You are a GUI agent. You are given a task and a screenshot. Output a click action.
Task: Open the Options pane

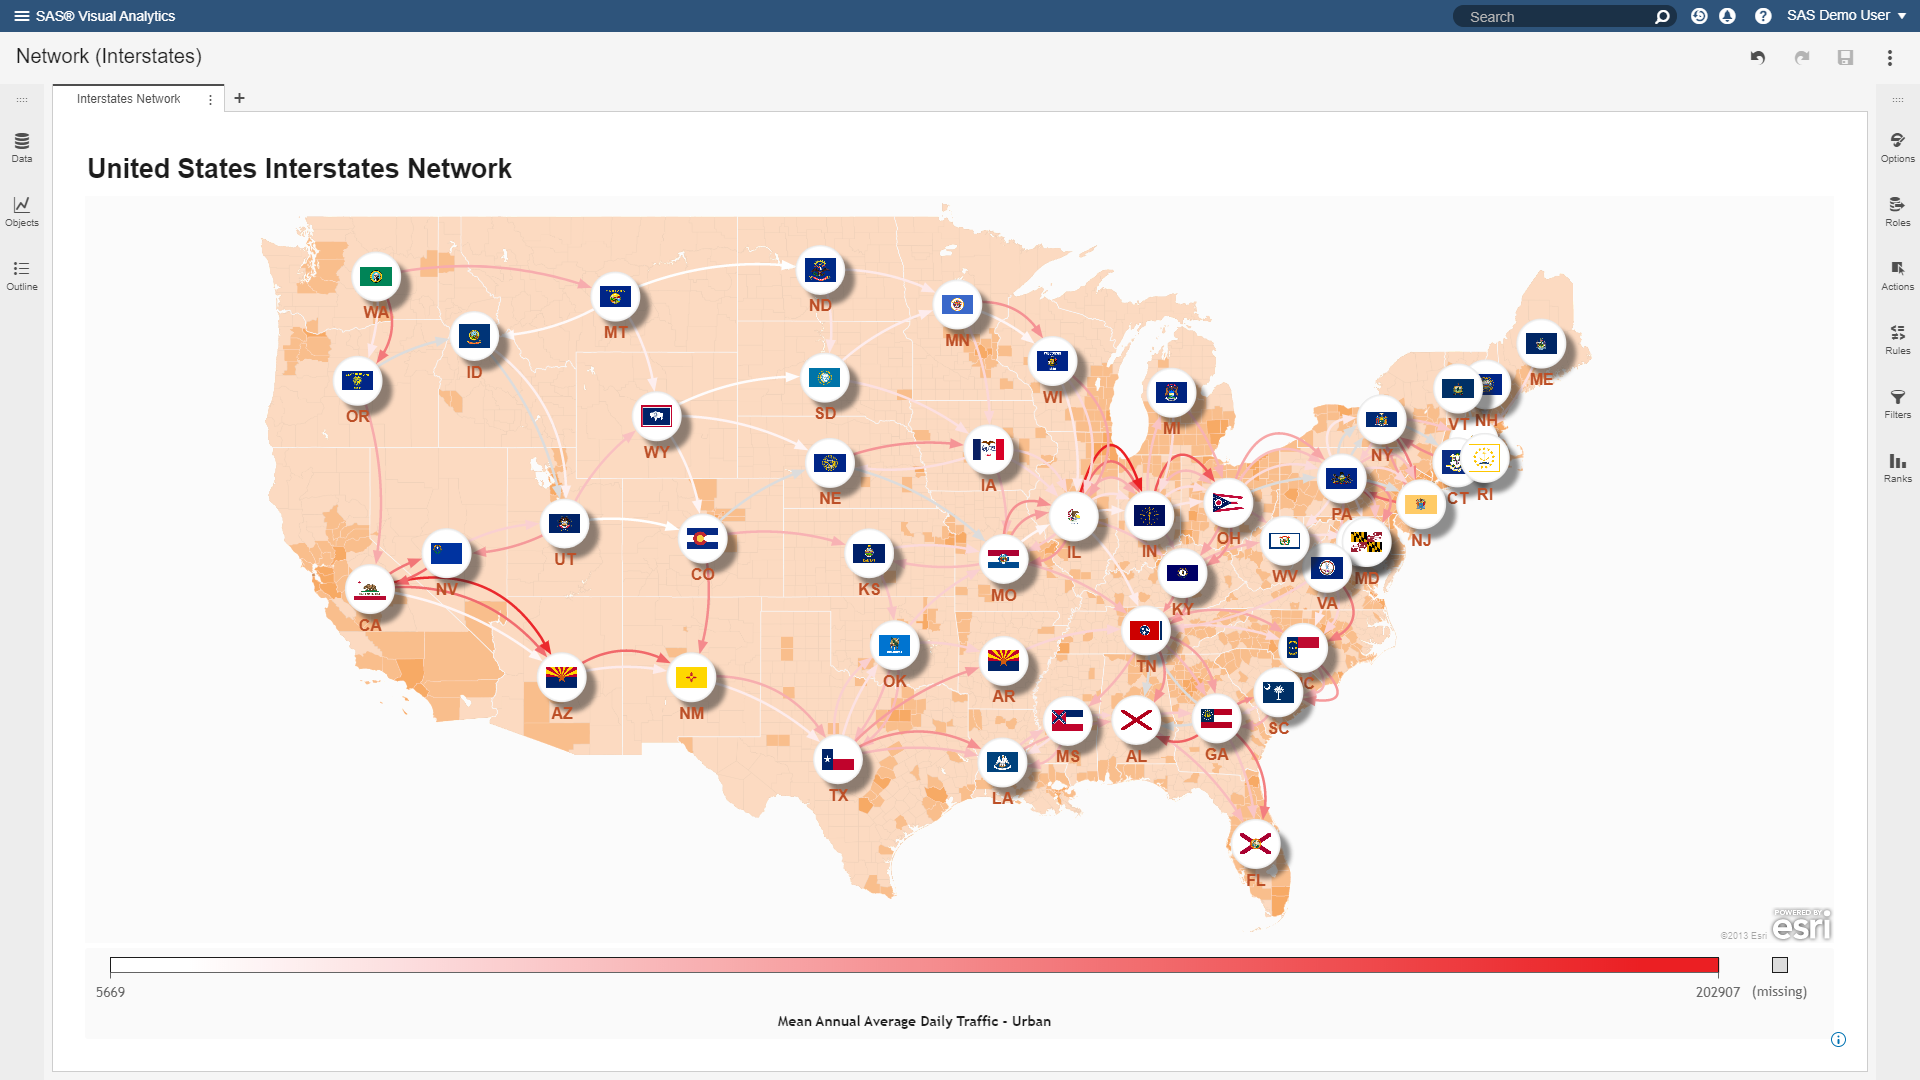1897,147
